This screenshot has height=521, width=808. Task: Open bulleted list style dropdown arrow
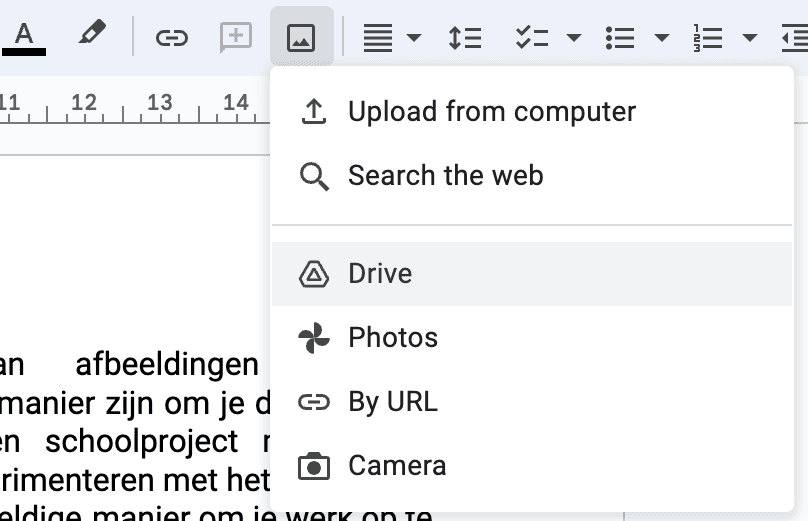point(662,38)
